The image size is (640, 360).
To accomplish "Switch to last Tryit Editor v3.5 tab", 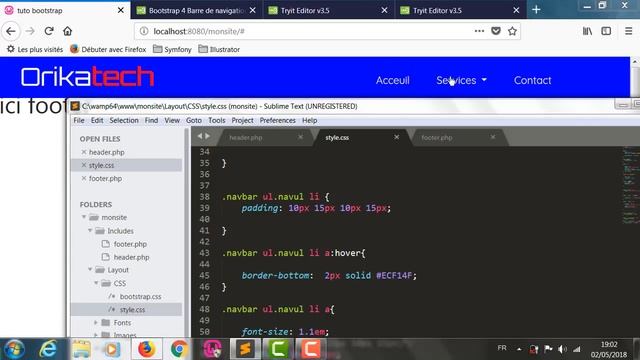I will 461,10.
